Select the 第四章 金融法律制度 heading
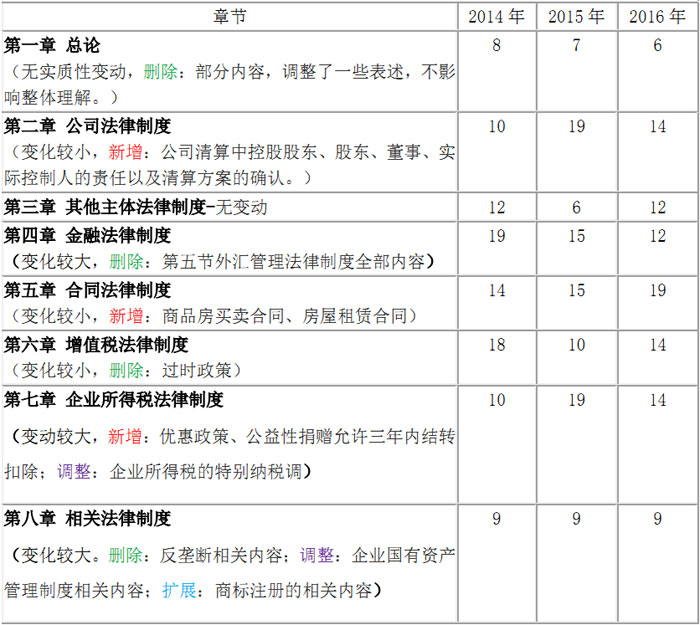 88,235
